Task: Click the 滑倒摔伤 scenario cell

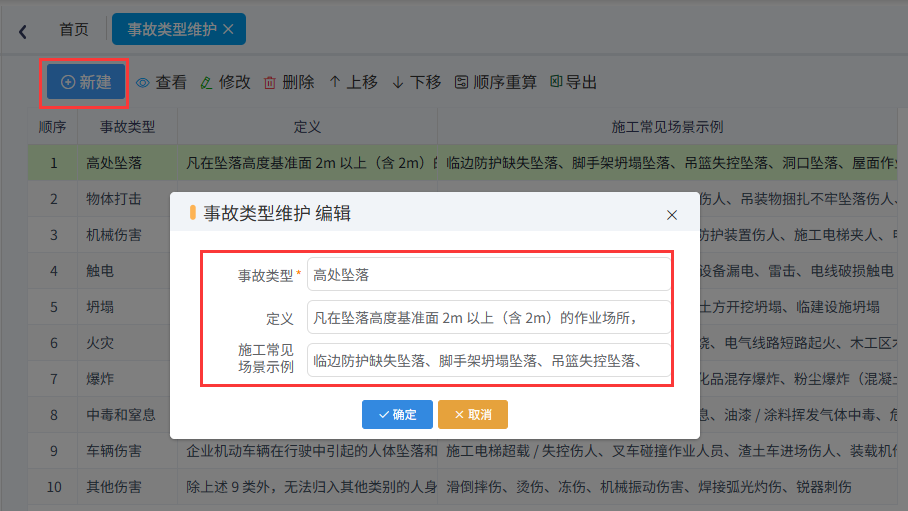Action: click(667, 487)
